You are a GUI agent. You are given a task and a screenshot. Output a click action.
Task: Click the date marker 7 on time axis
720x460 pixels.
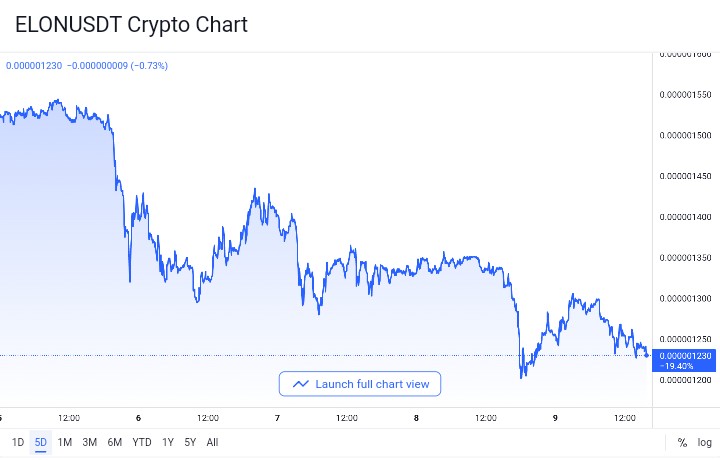point(276,418)
